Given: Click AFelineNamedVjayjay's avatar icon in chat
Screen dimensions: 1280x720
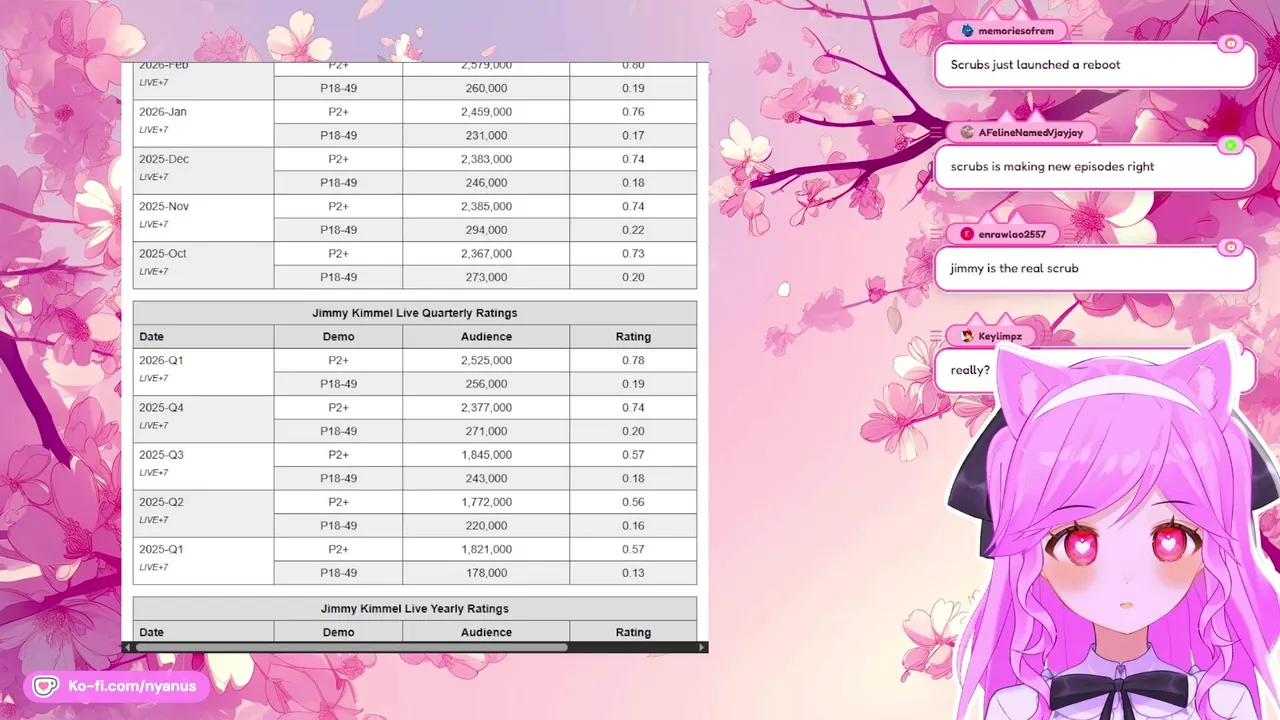Looking at the screenshot, I should tap(967, 132).
